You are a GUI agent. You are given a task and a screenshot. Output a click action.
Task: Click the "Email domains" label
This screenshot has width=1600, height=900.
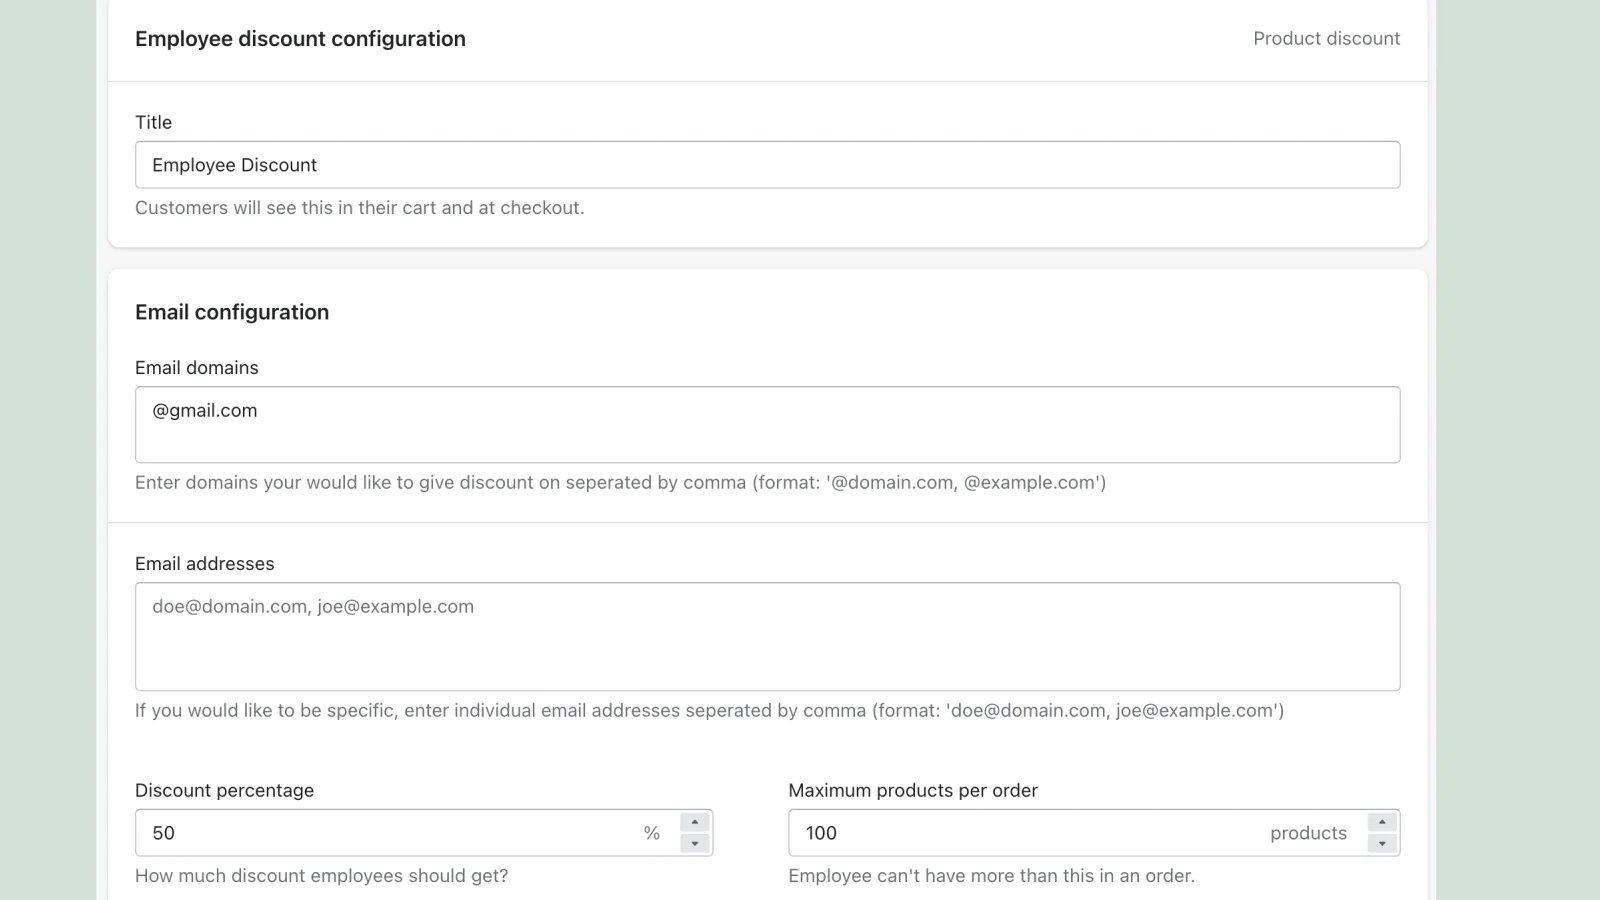(197, 368)
